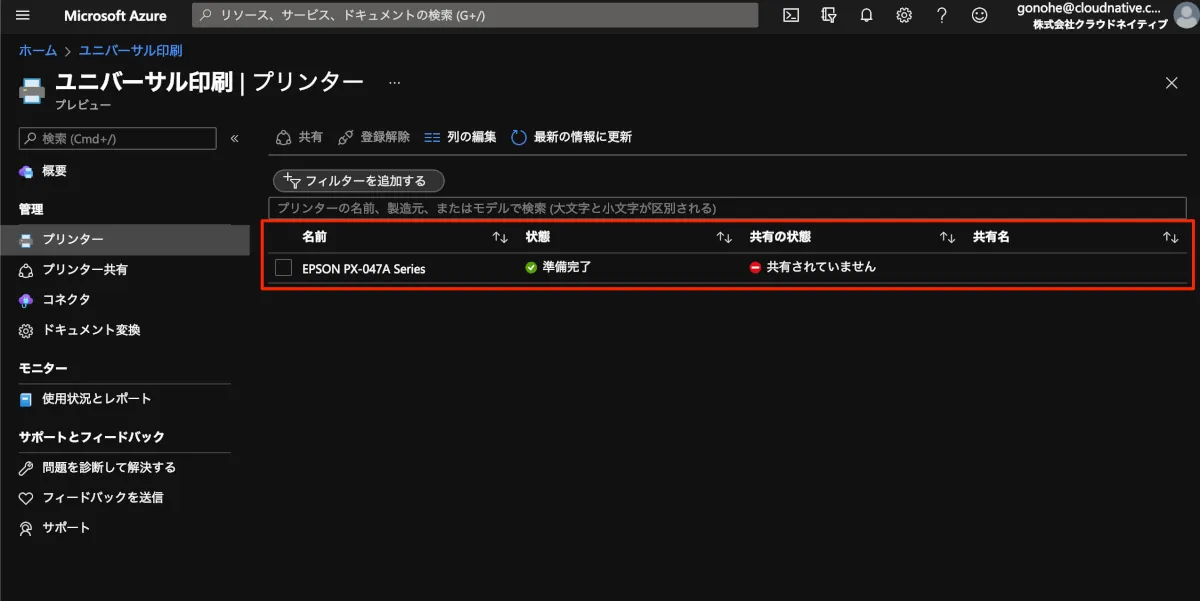
Task: Sort by the 名前 column arrows
Action: 500,237
